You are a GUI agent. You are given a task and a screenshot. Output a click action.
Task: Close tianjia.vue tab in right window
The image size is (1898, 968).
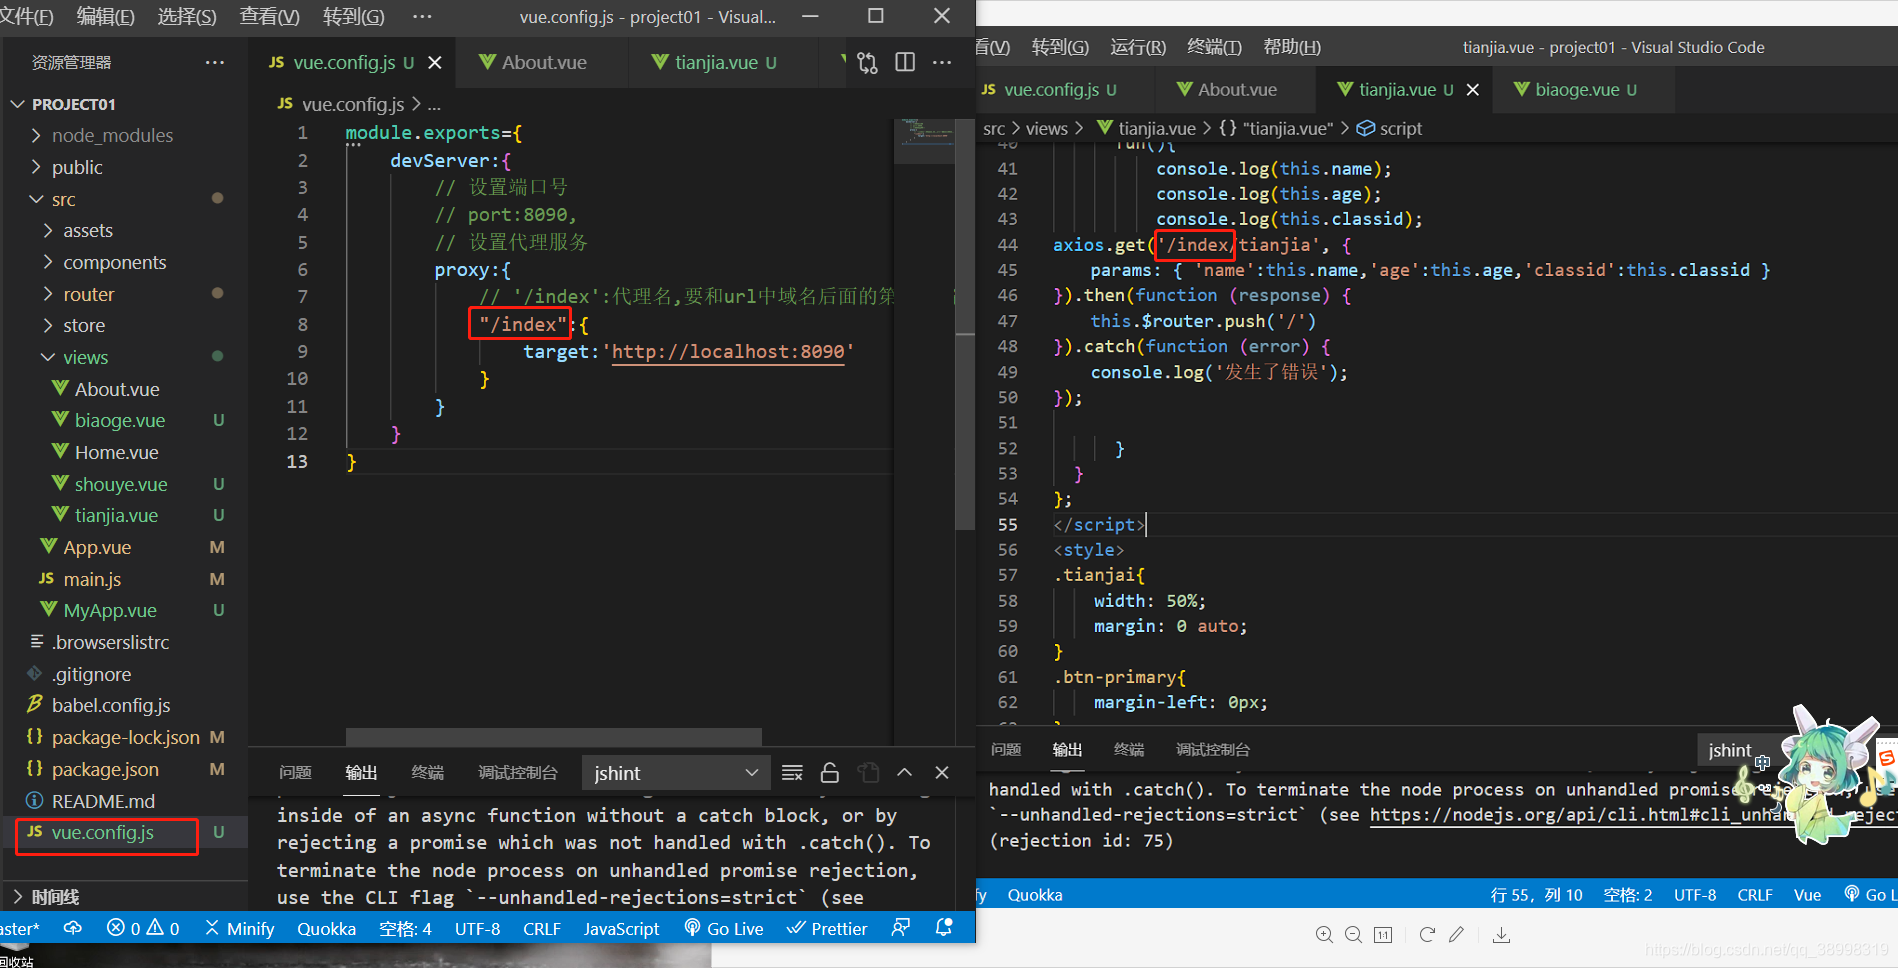[1473, 89]
